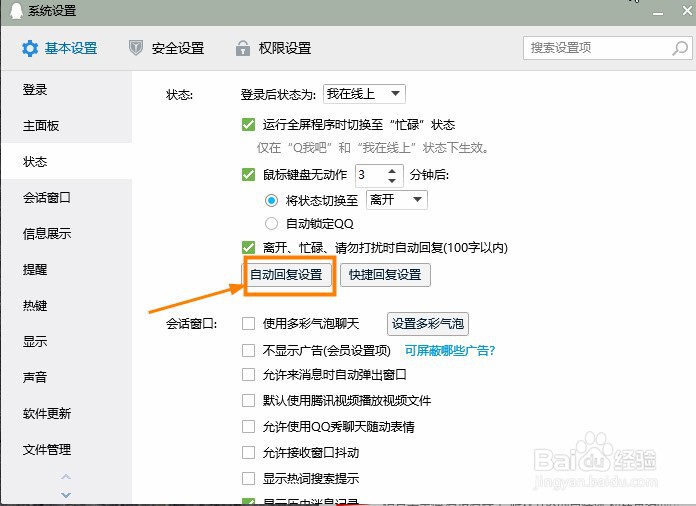The width and height of the screenshot is (696, 506).
Task: Select 提醒 in the sidebar
Action: tap(67, 269)
